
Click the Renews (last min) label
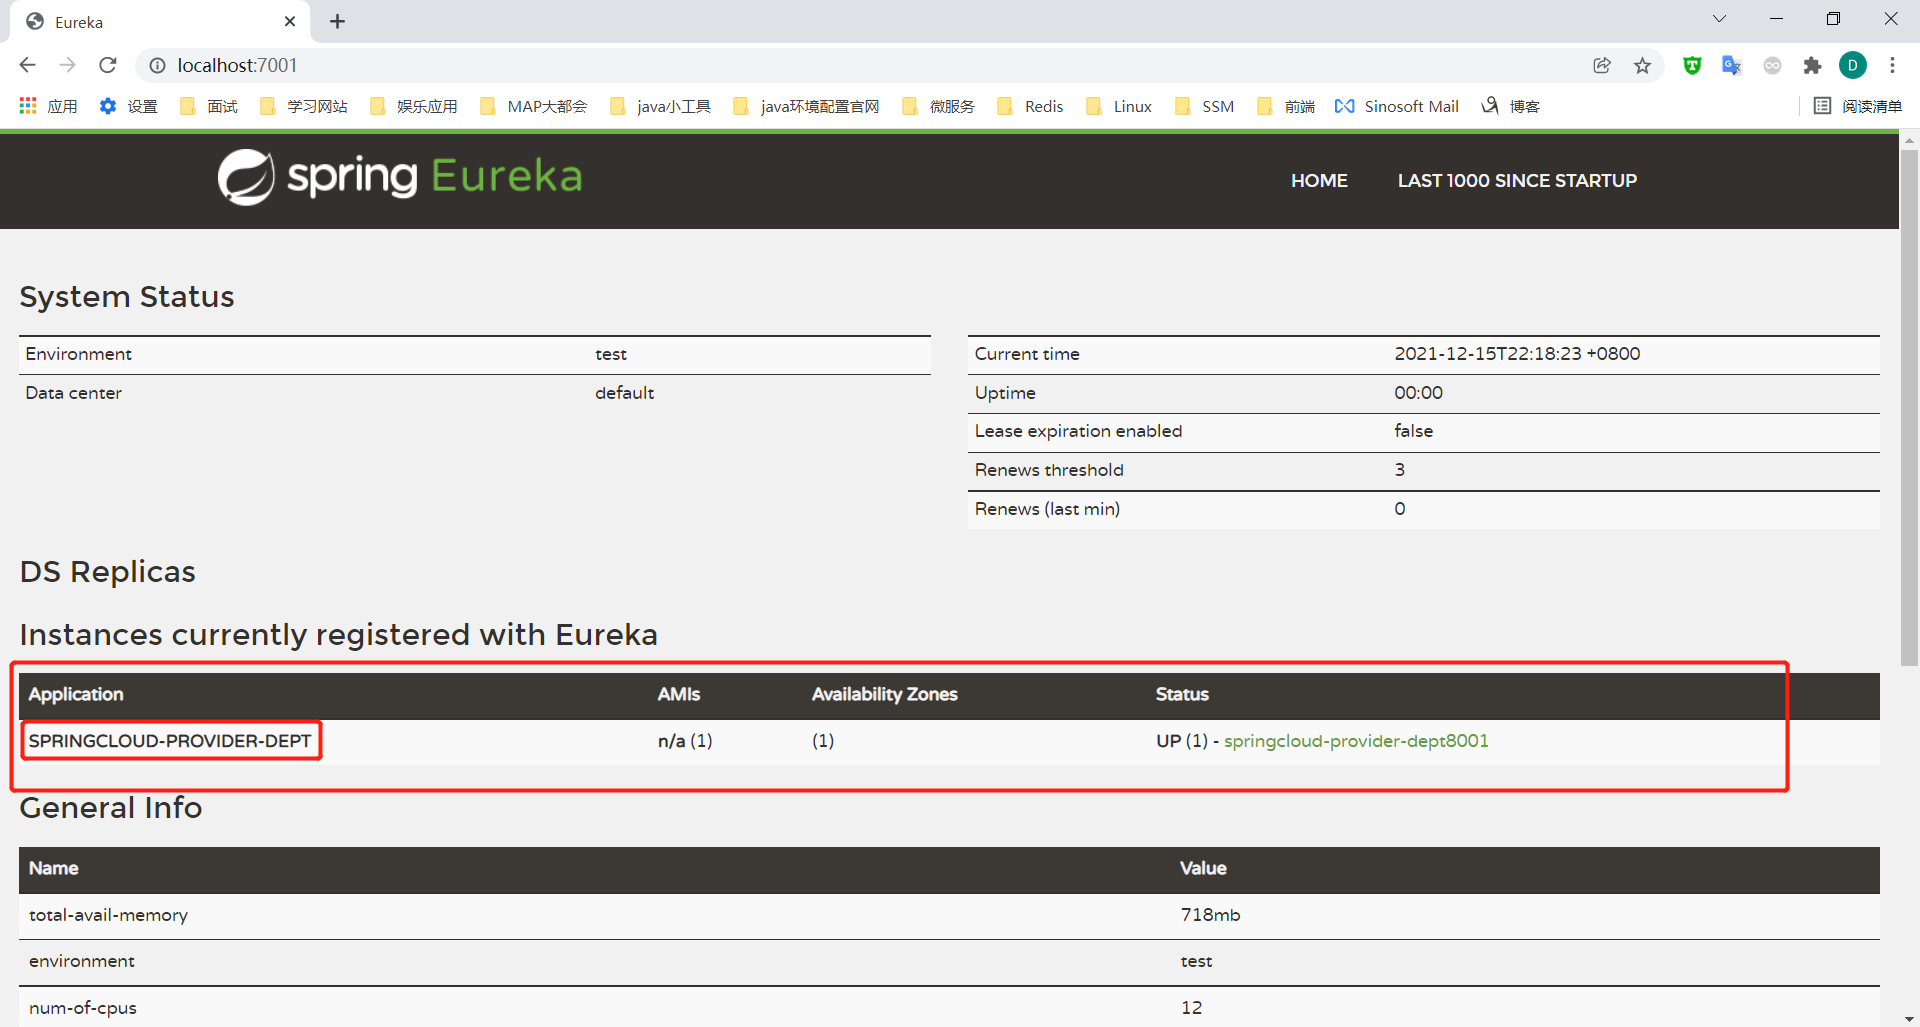1047,509
